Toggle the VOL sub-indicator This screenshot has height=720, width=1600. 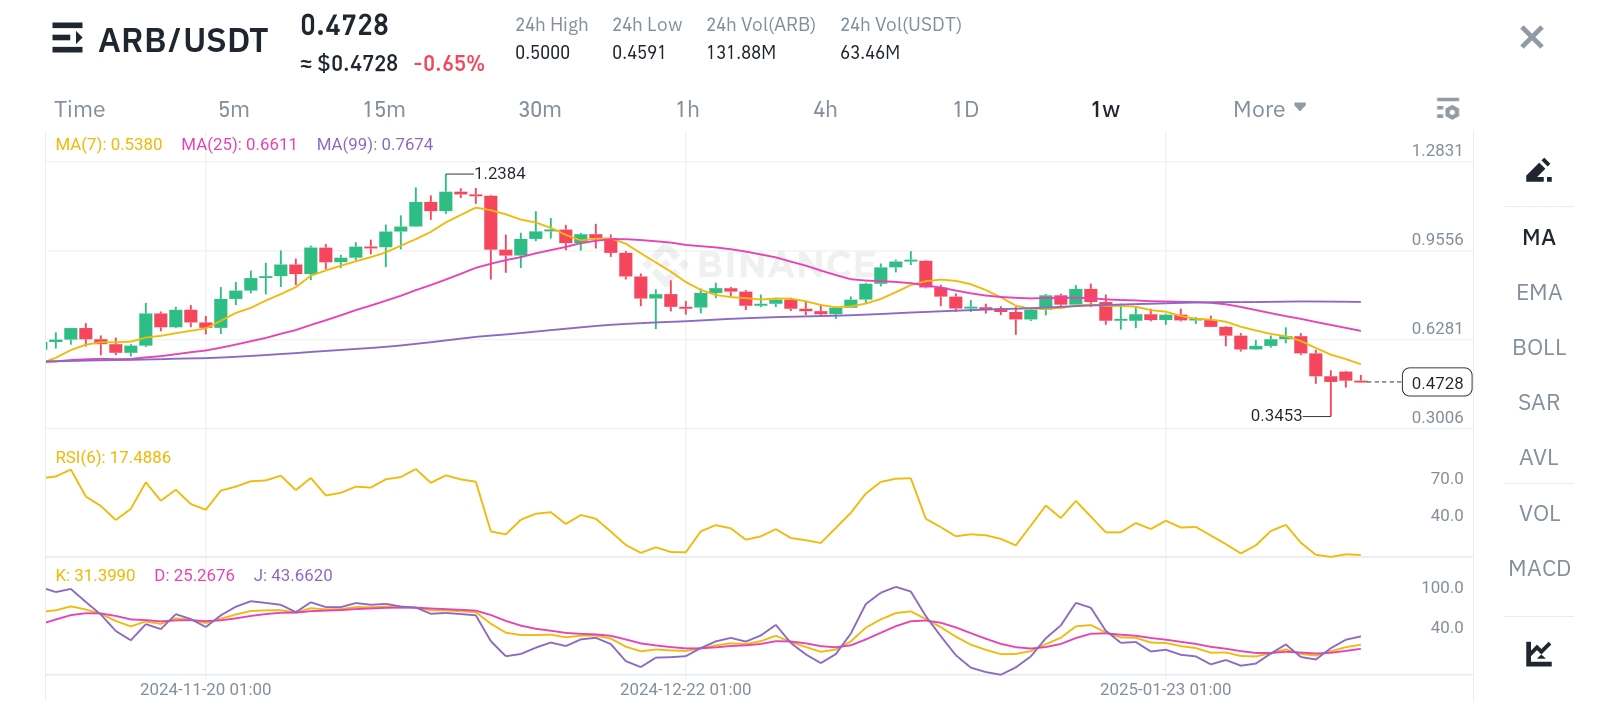click(x=1539, y=513)
